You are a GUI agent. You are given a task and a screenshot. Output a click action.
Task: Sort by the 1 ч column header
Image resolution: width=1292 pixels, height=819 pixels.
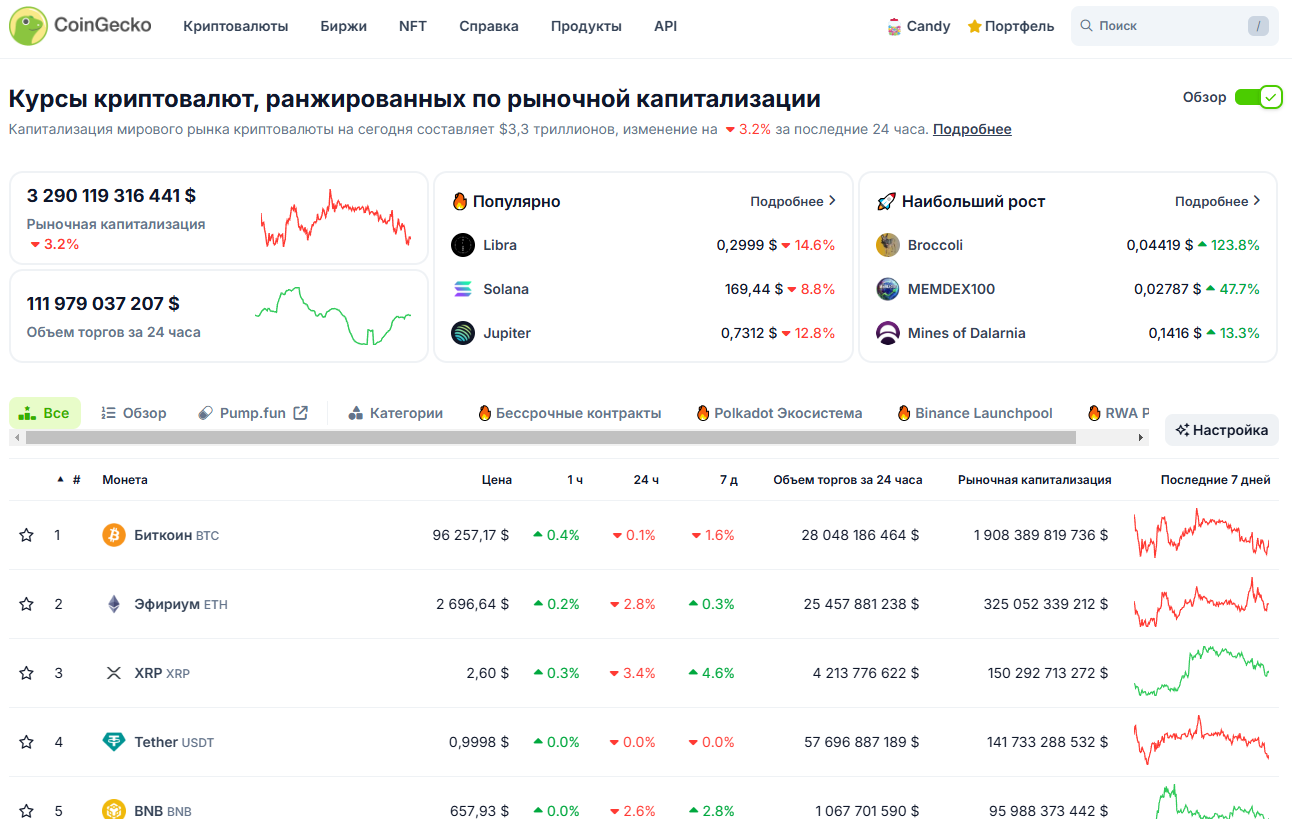[x=575, y=480]
